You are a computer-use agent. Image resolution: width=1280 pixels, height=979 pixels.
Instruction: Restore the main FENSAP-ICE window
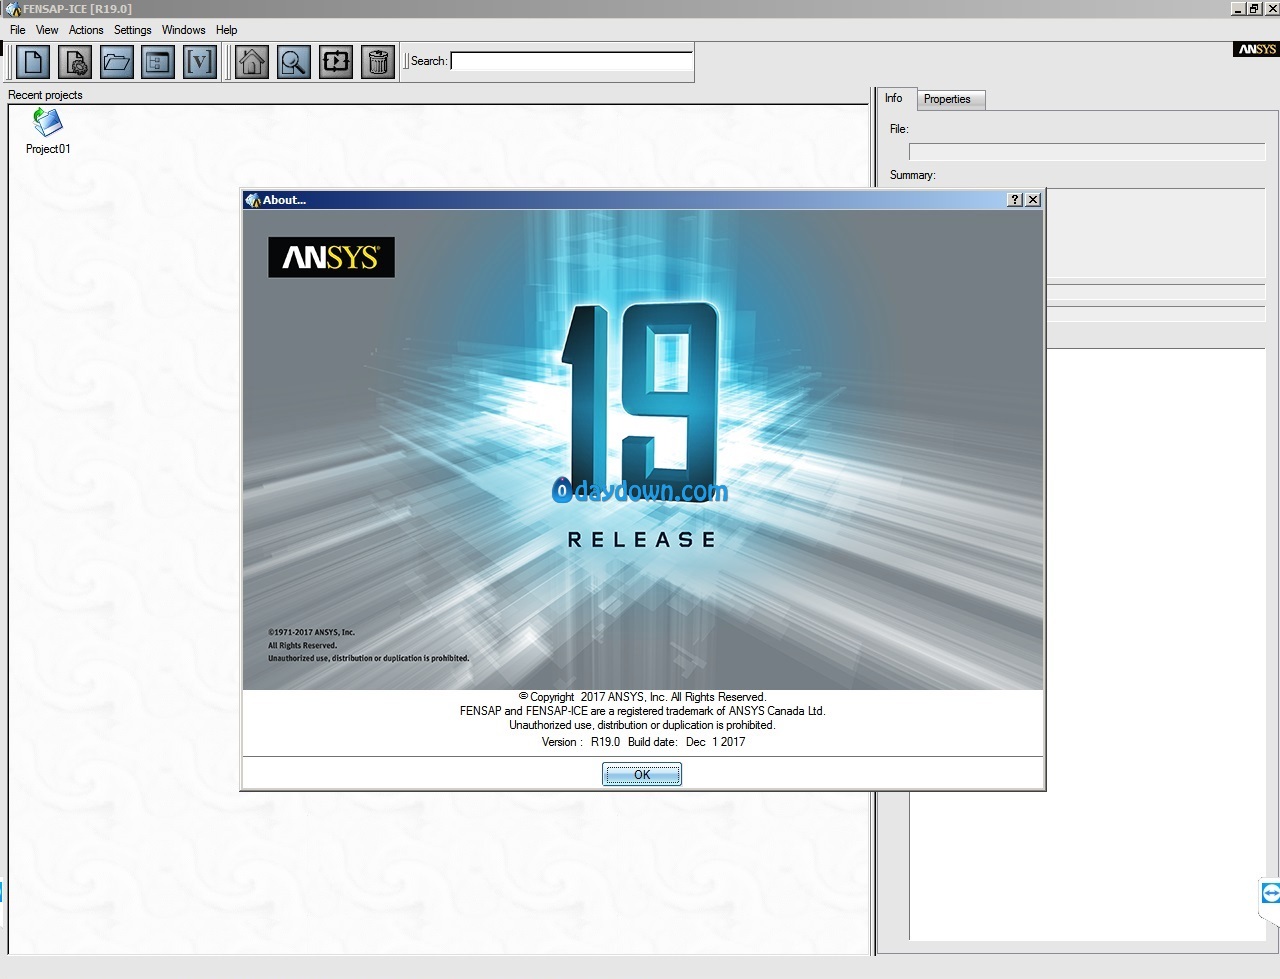coord(1254,8)
